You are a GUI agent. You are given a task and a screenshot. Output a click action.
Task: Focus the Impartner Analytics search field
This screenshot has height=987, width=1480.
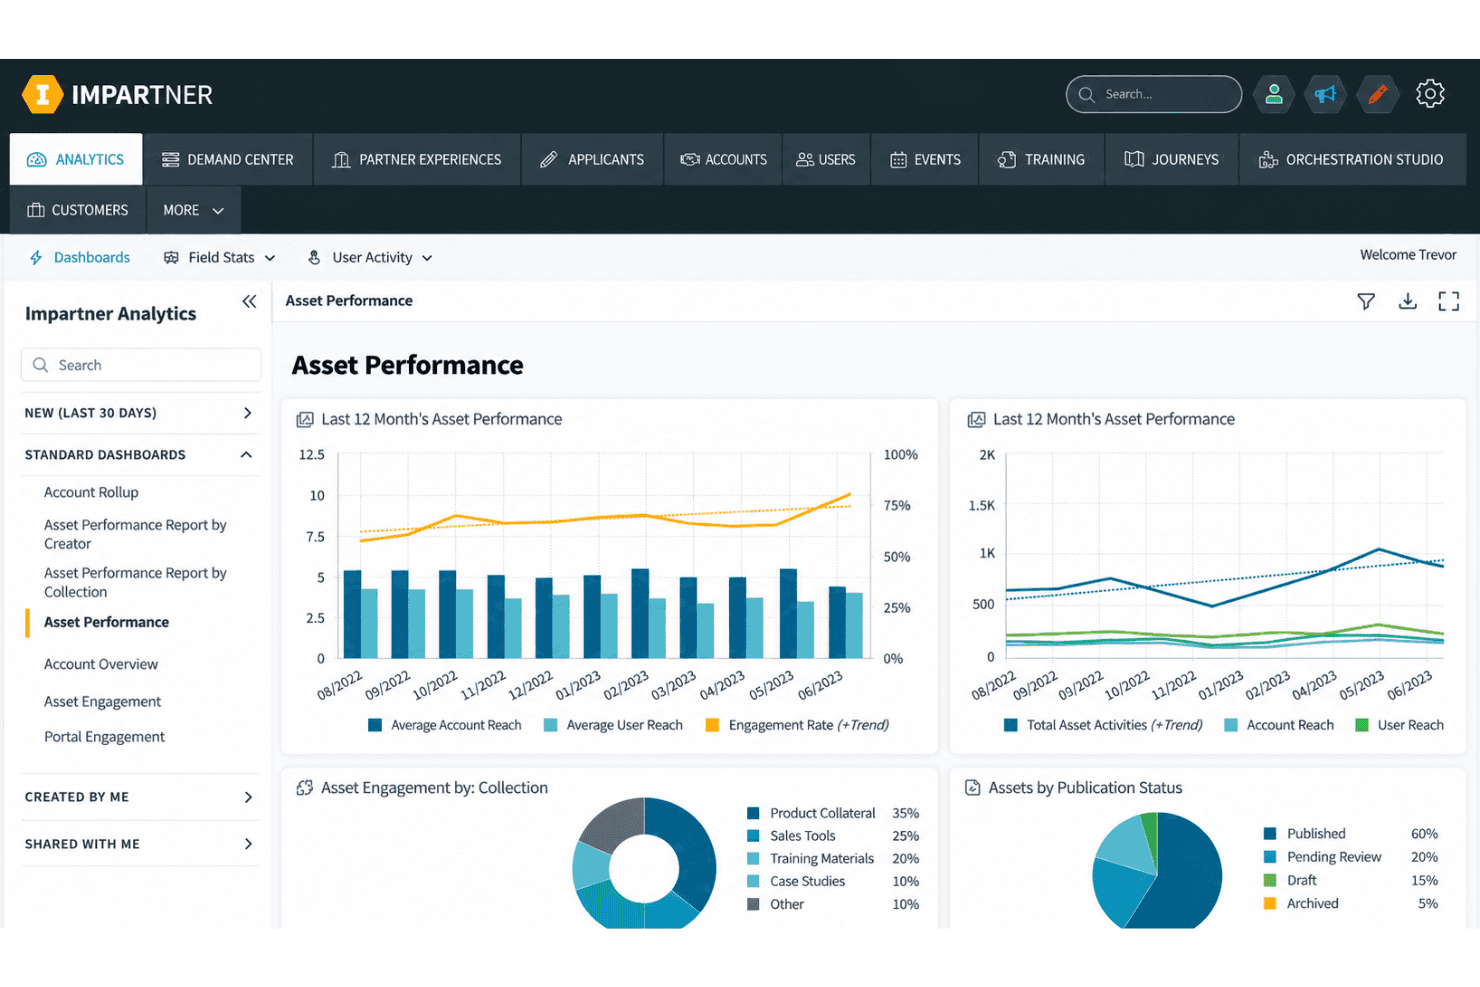pyautogui.click(x=141, y=365)
